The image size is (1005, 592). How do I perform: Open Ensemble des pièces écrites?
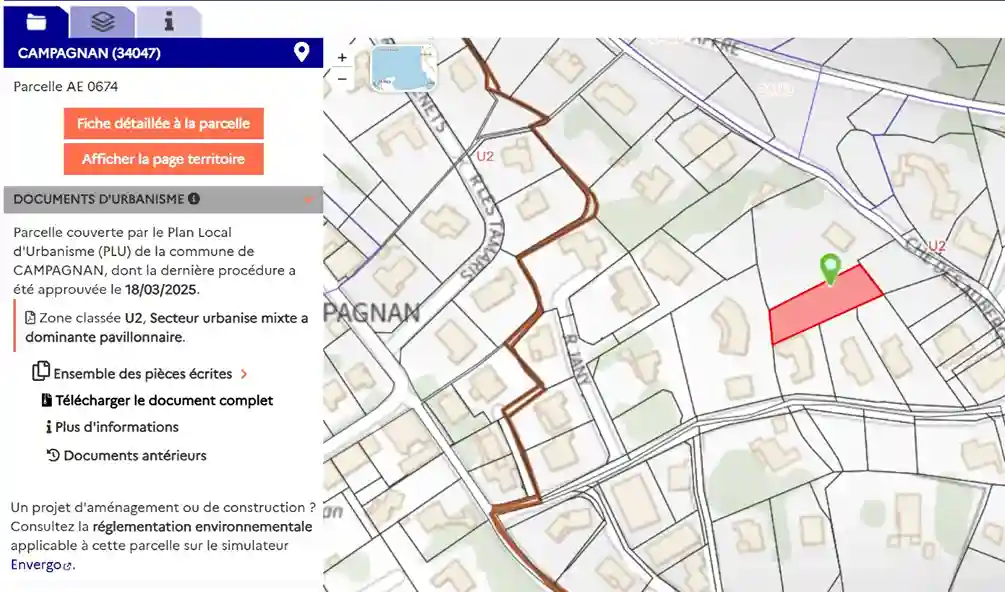[142, 374]
